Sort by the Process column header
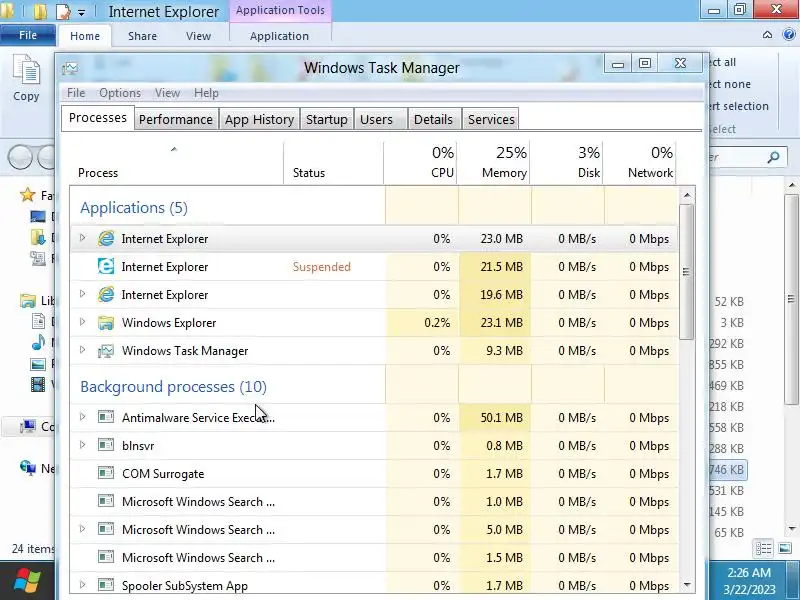The width and height of the screenshot is (800, 600). [176, 163]
